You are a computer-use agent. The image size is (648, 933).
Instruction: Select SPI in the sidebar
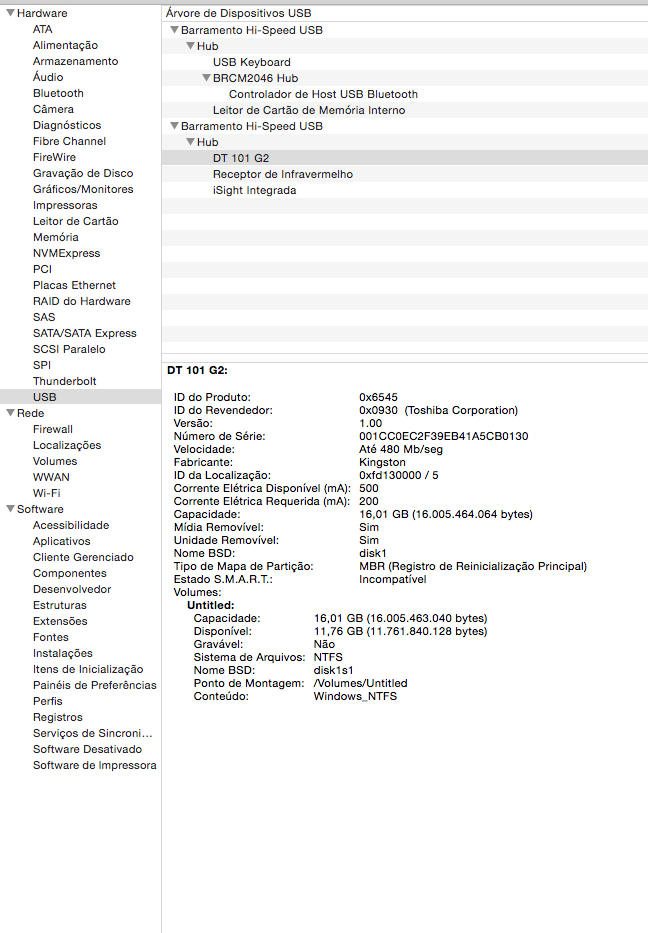[42, 365]
